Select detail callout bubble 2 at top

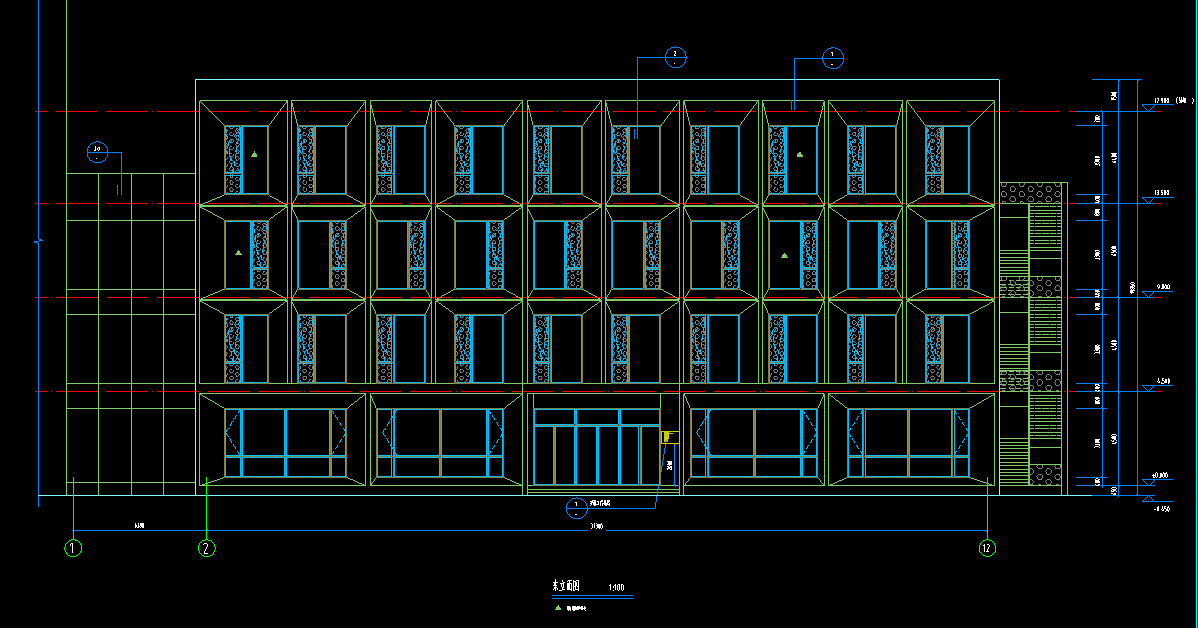[x=675, y=57]
